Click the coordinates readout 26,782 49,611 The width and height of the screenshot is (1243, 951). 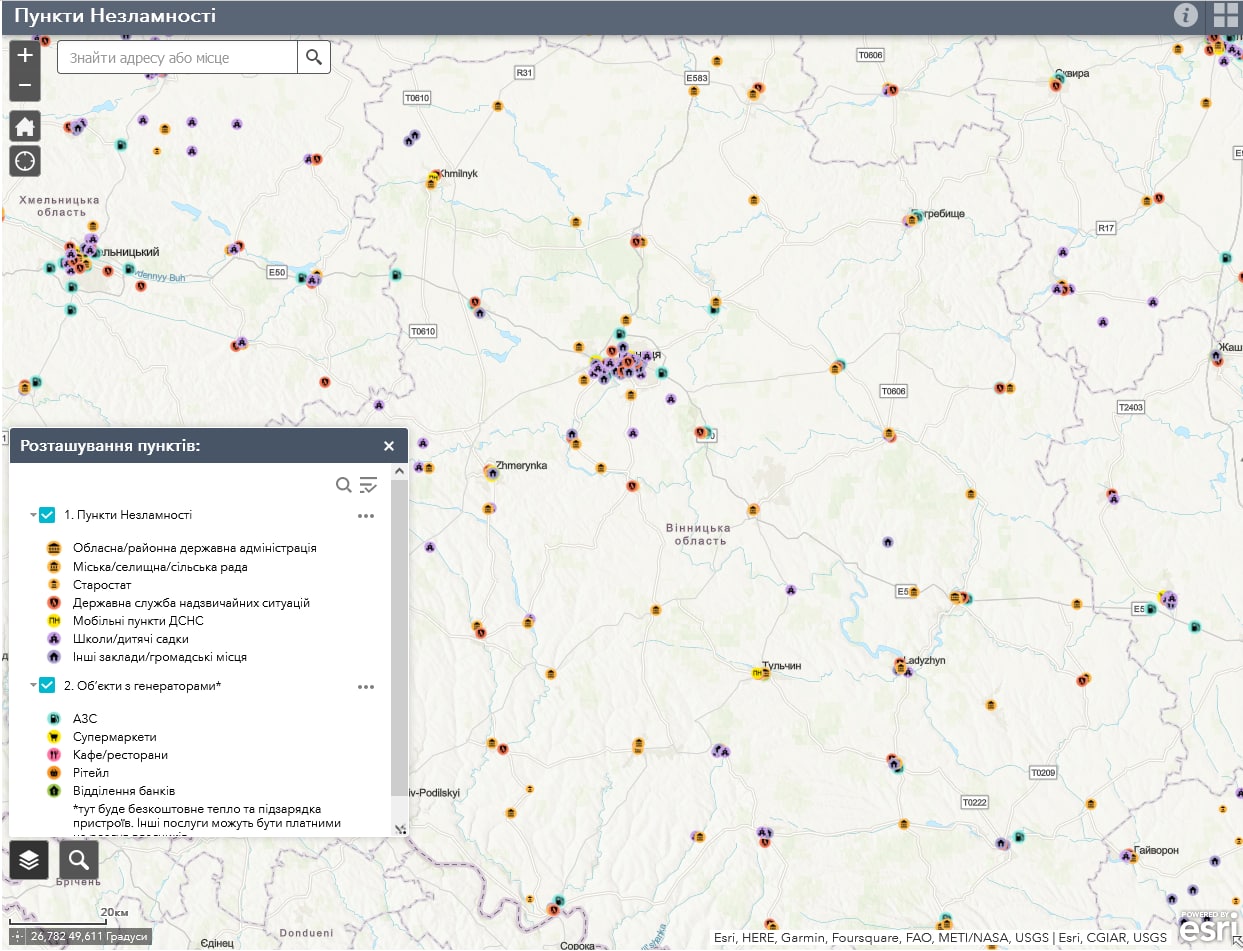[x=90, y=937]
